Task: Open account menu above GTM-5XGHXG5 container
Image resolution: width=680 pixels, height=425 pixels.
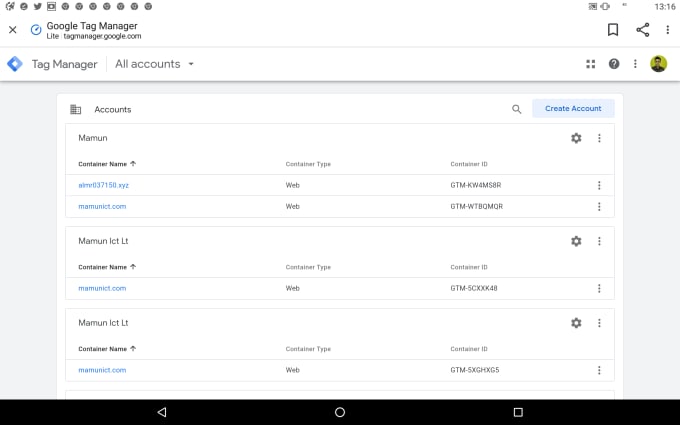Action: pyautogui.click(x=599, y=323)
